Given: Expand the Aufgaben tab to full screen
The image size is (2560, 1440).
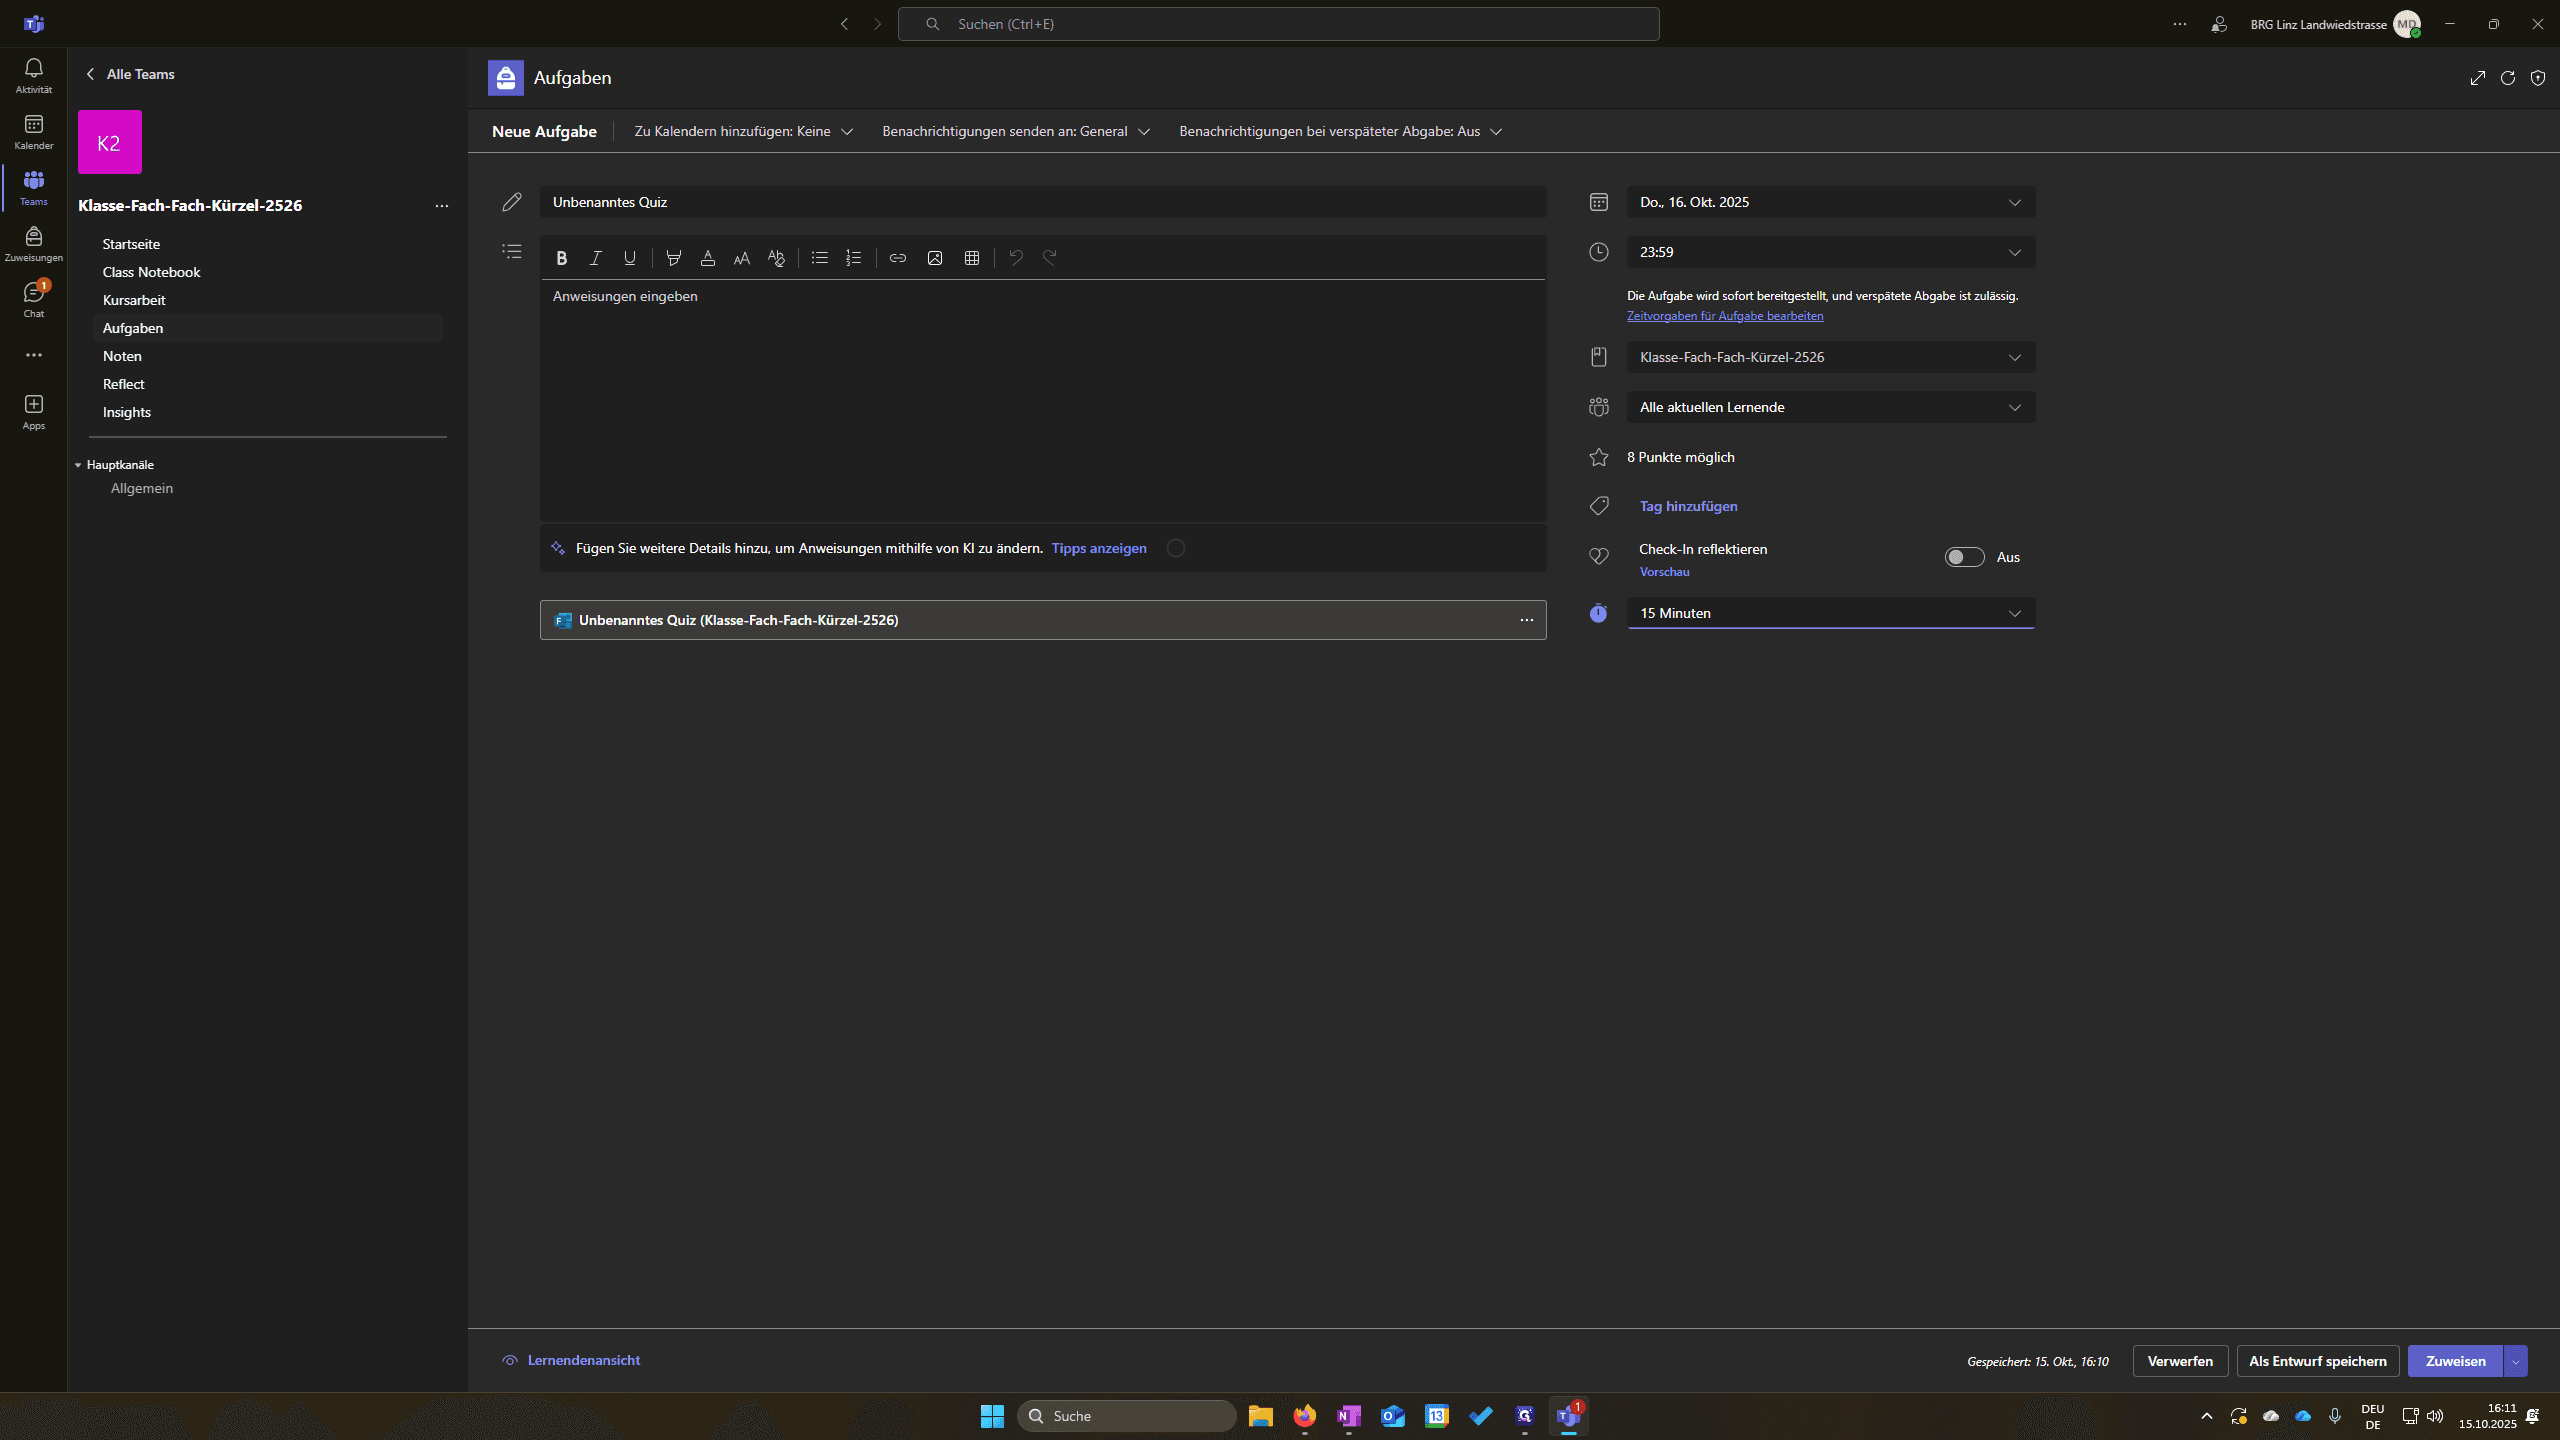Looking at the screenshot, I should tap(2478, 78).
